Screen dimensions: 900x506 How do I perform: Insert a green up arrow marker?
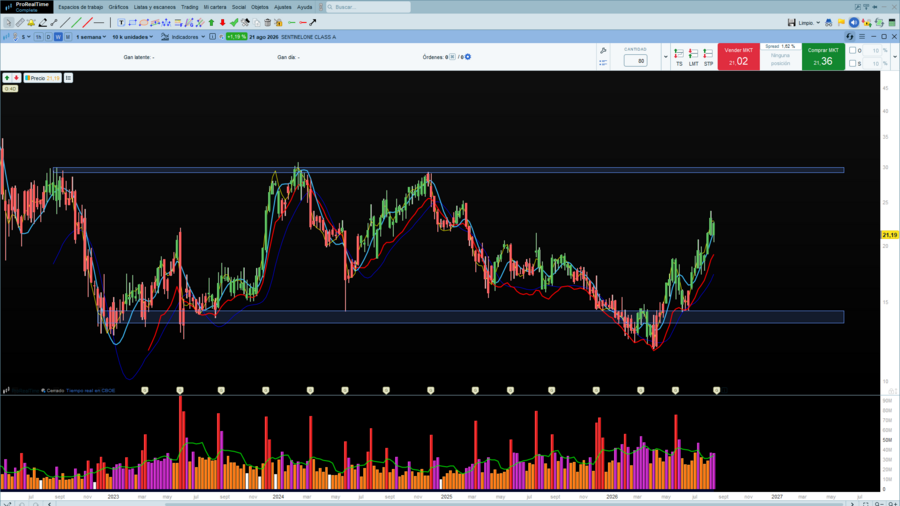211,22
